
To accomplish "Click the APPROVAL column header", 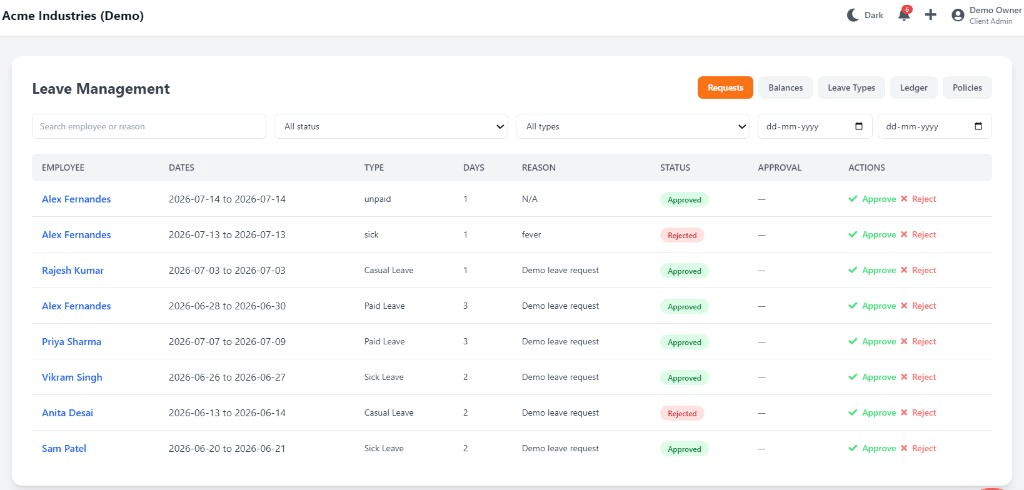I will click(x=780, y=168).
